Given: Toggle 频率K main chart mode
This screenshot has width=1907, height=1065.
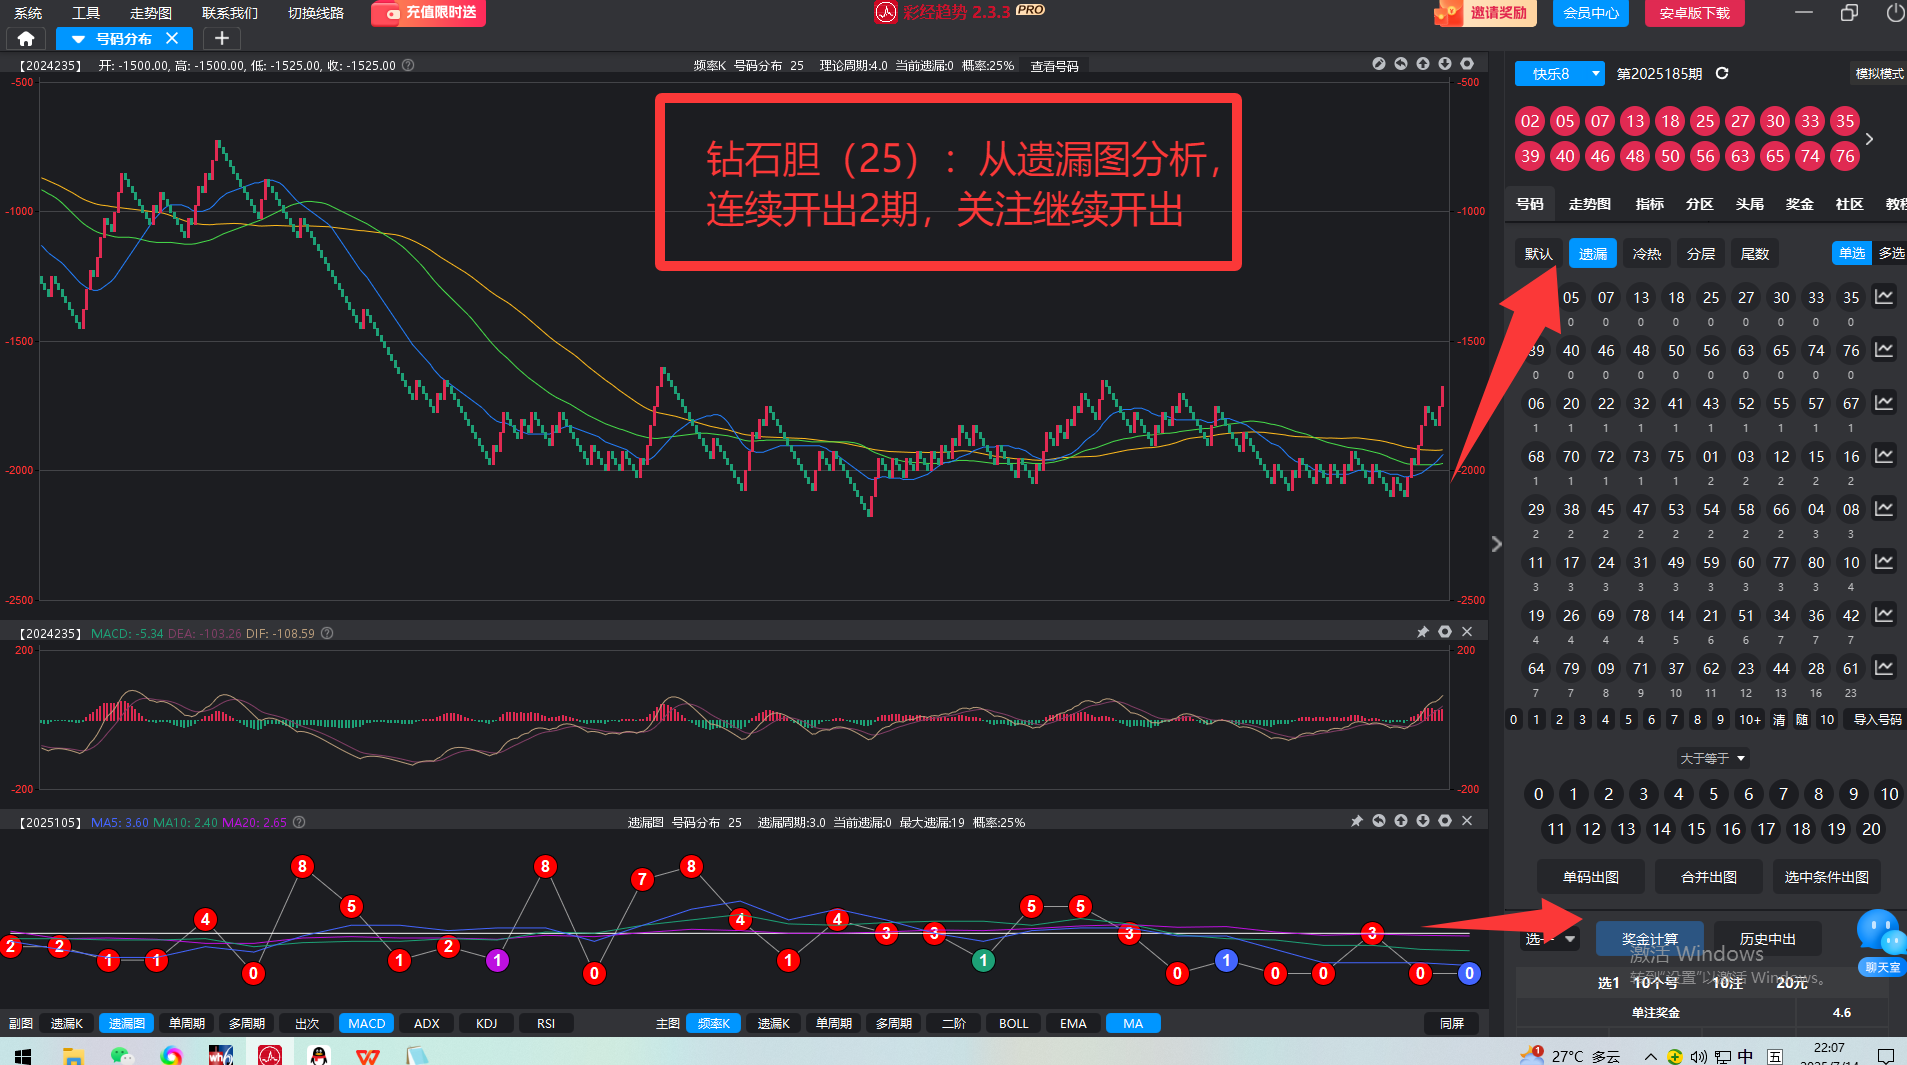Looking at the screenshot, I should 714,1023.
